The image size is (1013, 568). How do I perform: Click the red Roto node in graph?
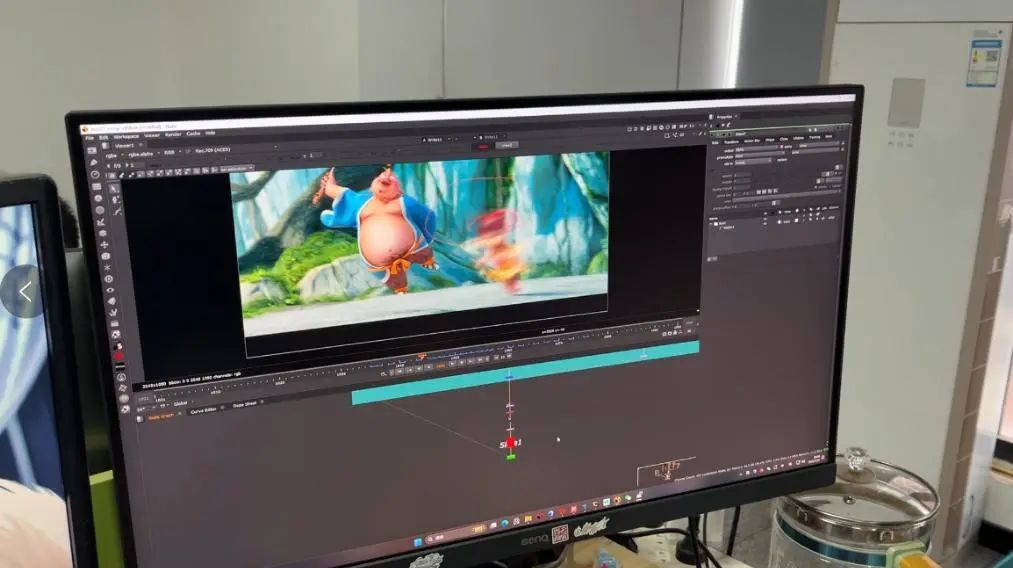point(510,442)
